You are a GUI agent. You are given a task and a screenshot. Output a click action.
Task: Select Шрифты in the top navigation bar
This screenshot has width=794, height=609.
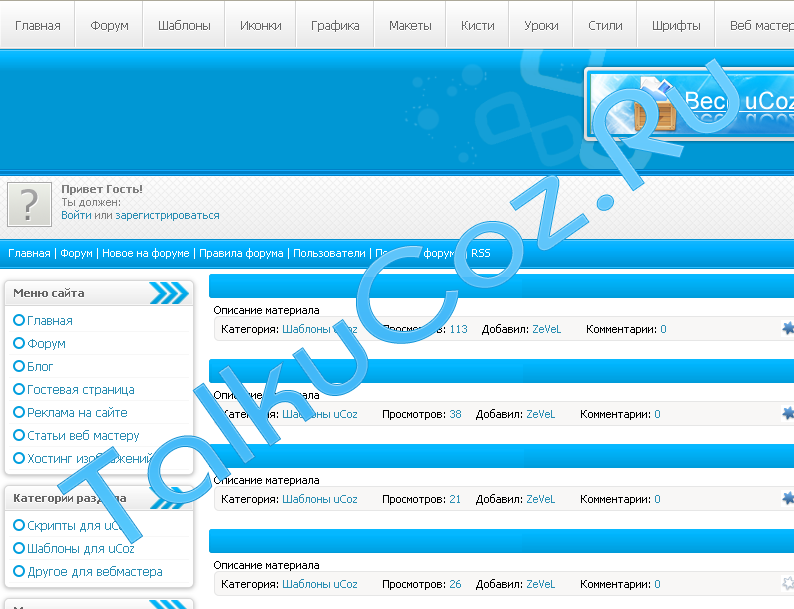point(675,25)
